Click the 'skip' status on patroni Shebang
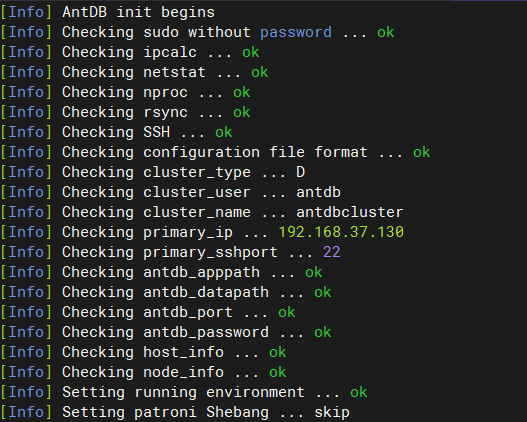This screenshot has width=527, height=422. (x=332, y=413)
